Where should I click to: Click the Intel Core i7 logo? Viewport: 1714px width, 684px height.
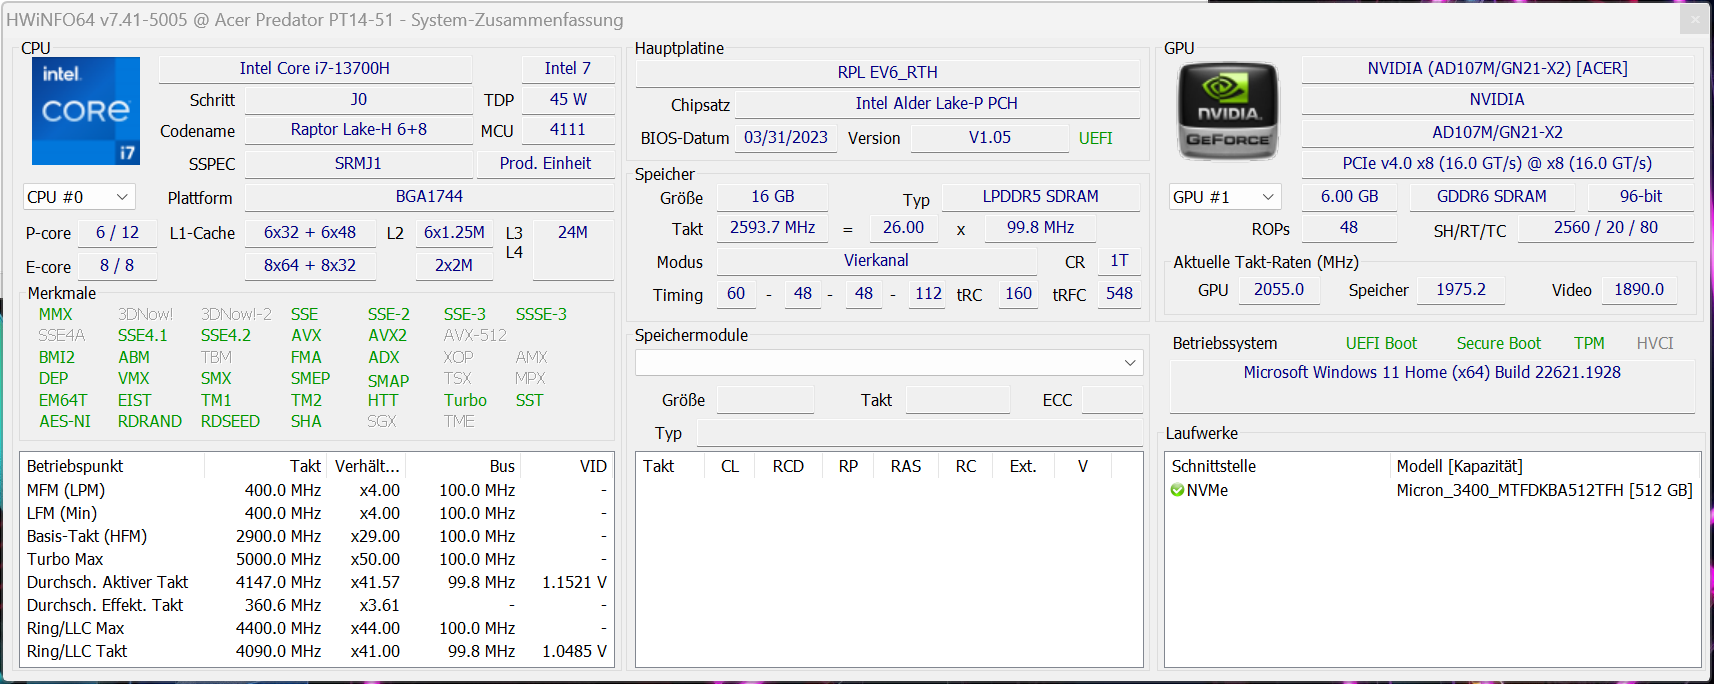pyautogui.click(x=86, y=111)
